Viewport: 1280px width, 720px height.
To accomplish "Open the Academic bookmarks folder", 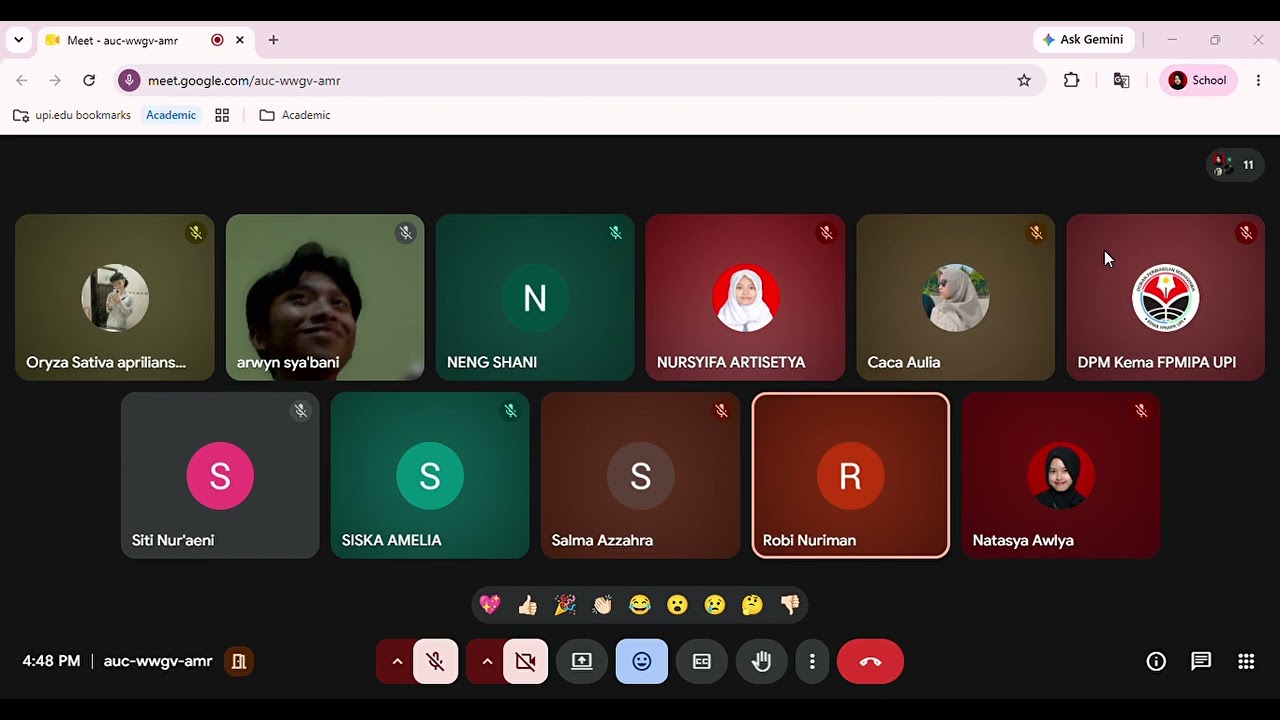I will pyautogui.click(x=295, y=115).
